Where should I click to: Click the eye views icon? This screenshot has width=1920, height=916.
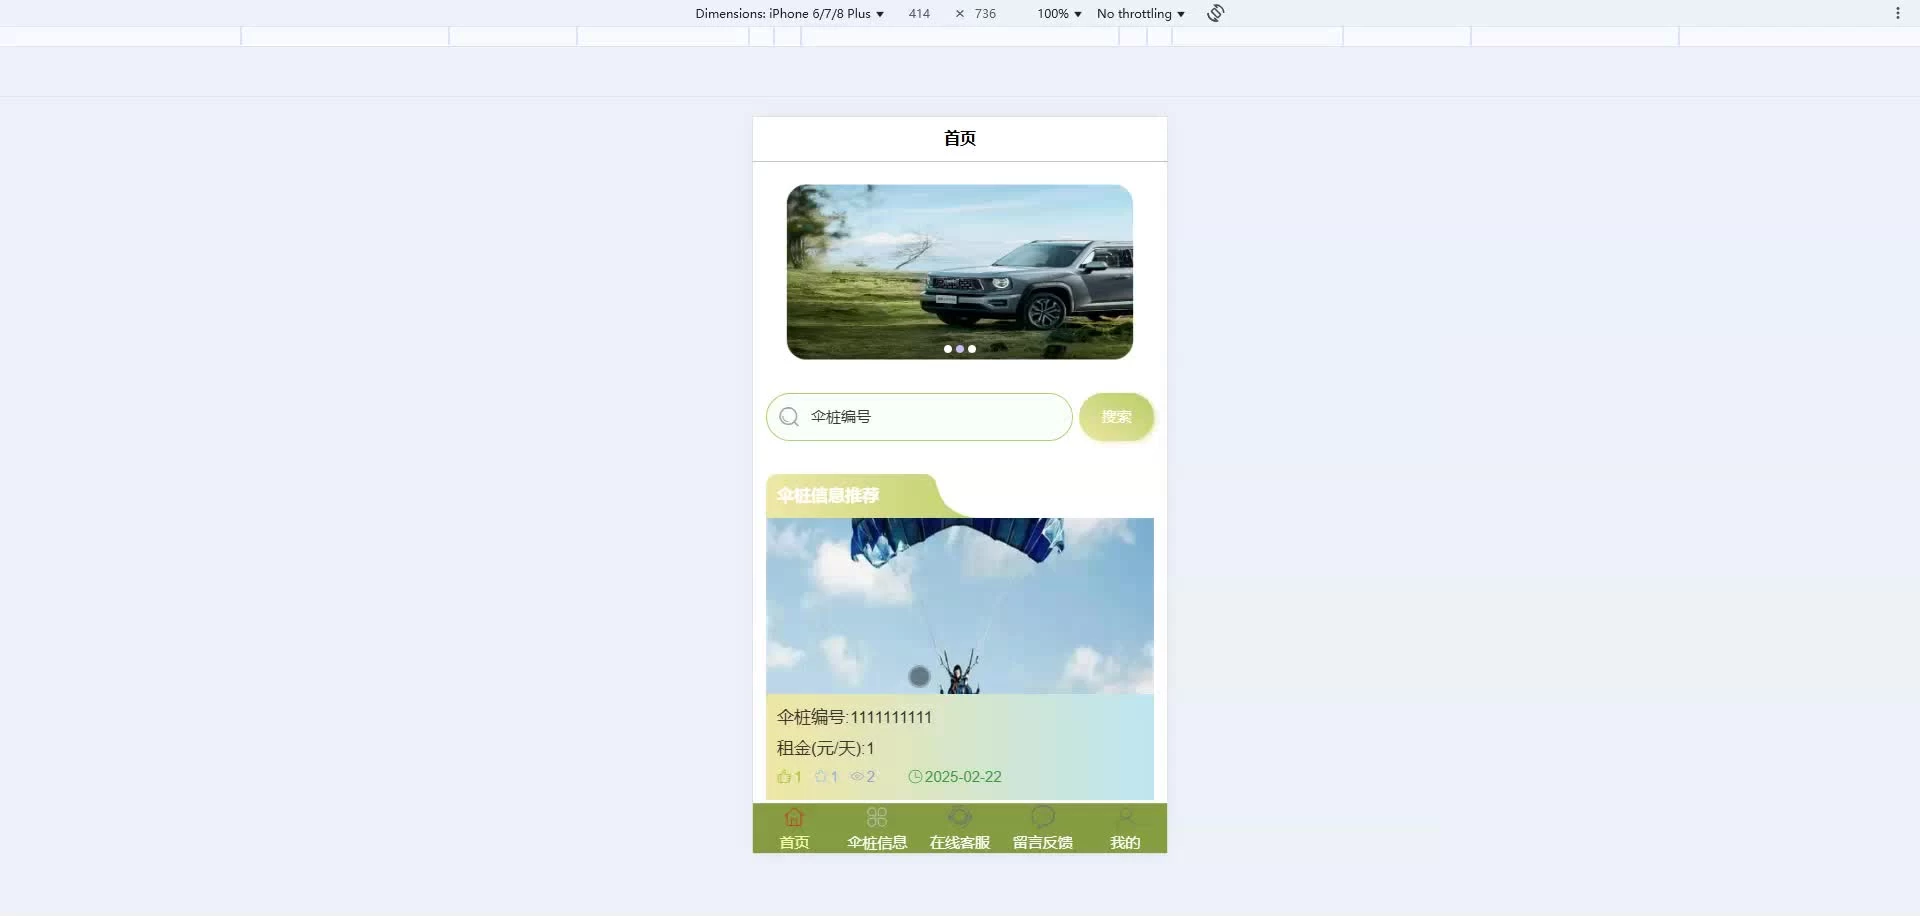tap(857, 777)
